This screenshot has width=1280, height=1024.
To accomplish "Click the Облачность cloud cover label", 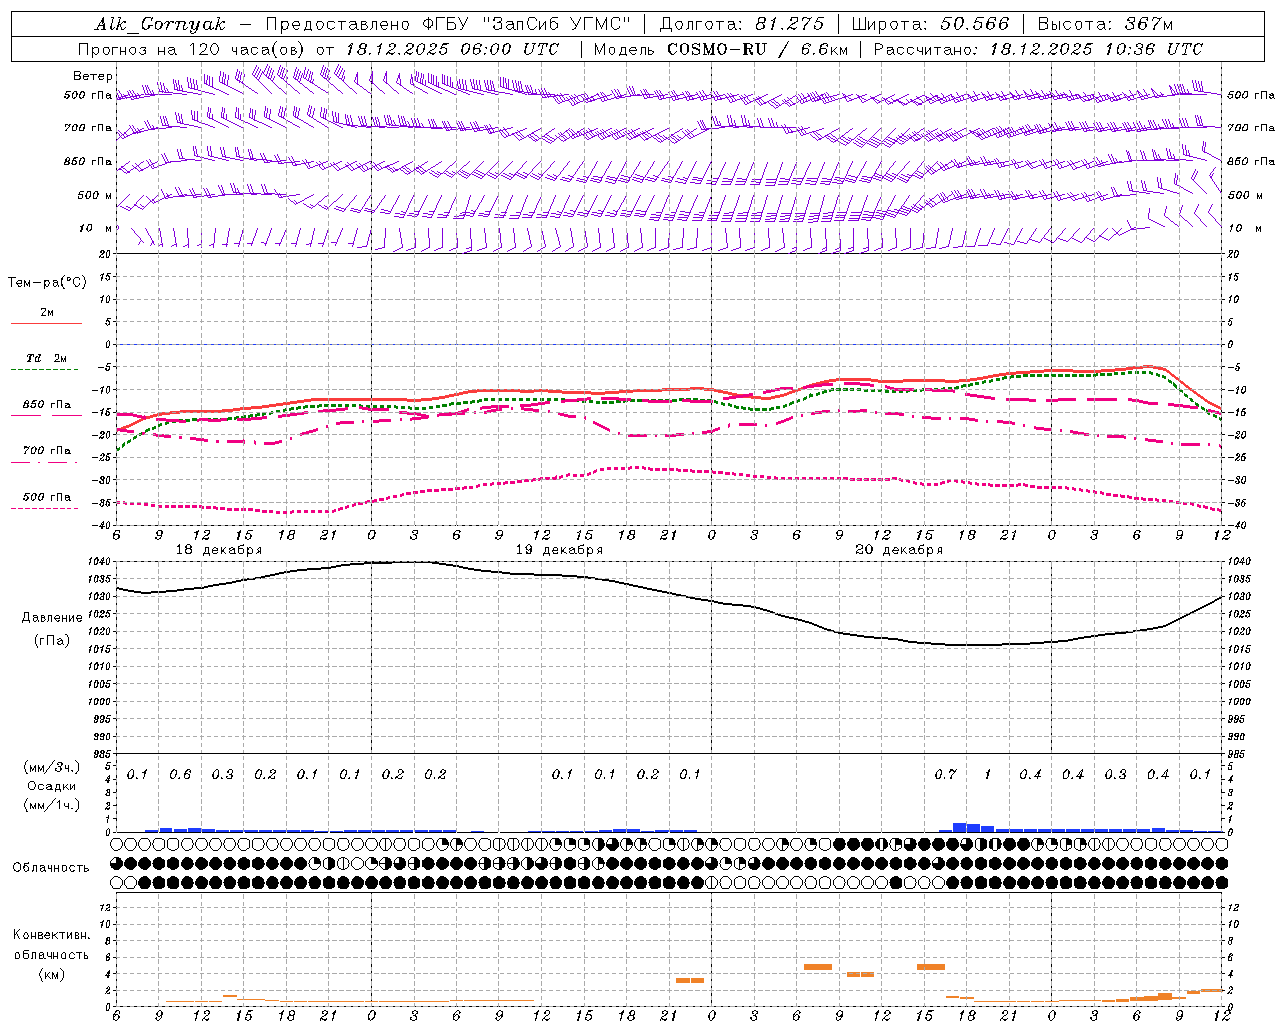I will tap(51, 867).
